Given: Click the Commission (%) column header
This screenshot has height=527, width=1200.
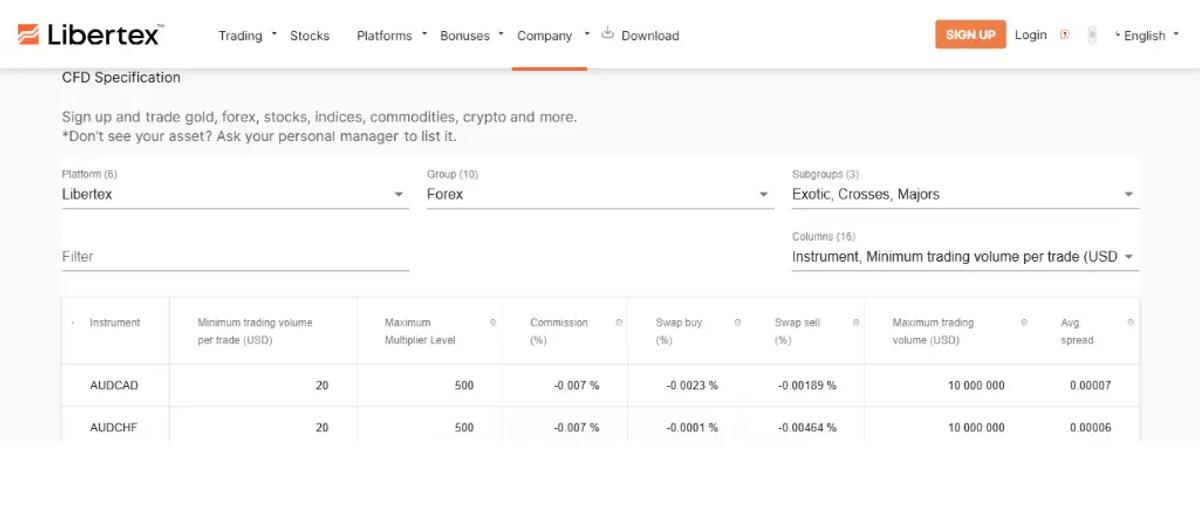Looking at the screenshot, I should (559, 331).
